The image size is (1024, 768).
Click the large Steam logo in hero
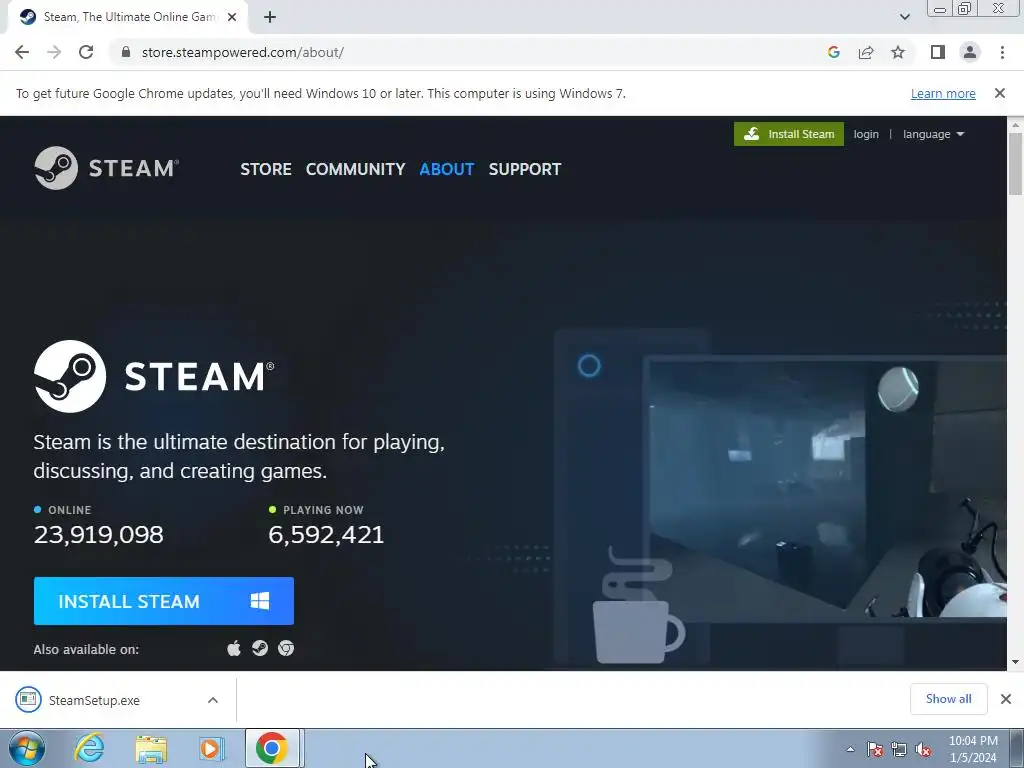(x=154, y=376)
